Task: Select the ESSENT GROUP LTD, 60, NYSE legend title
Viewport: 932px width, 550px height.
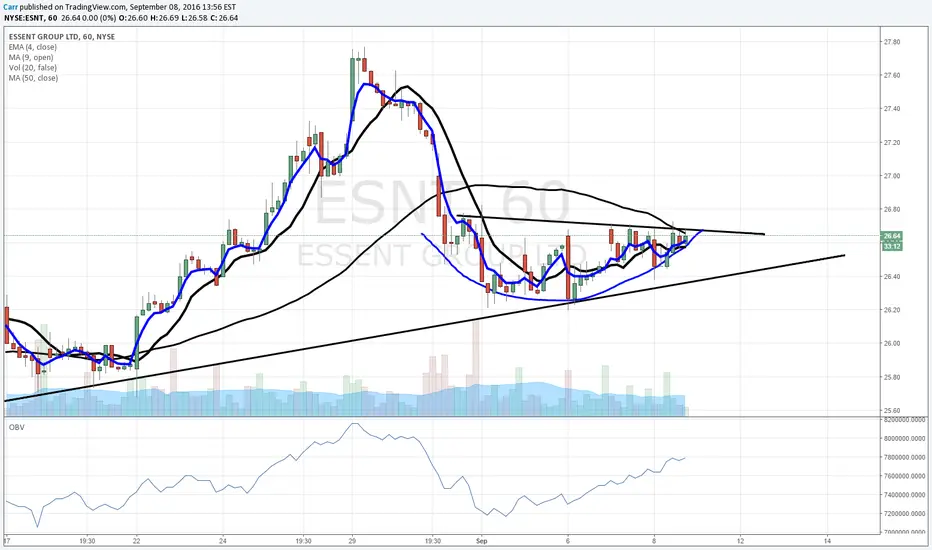Action: pos(62,37)
